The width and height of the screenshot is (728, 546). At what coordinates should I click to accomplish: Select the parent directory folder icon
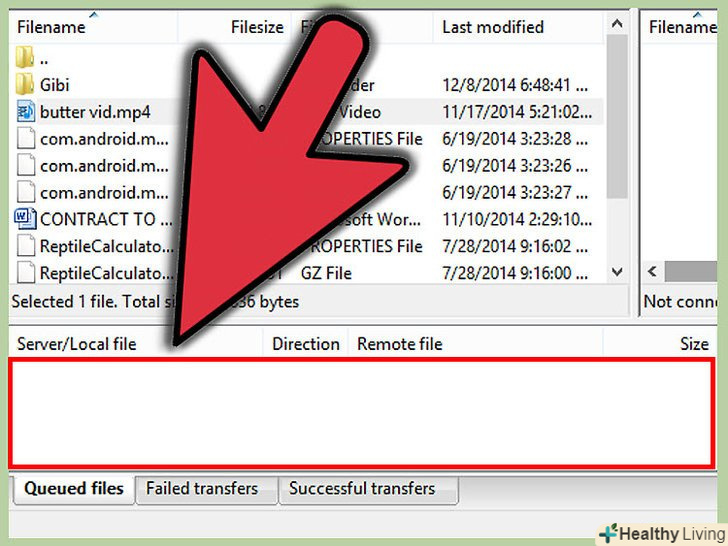25,58
